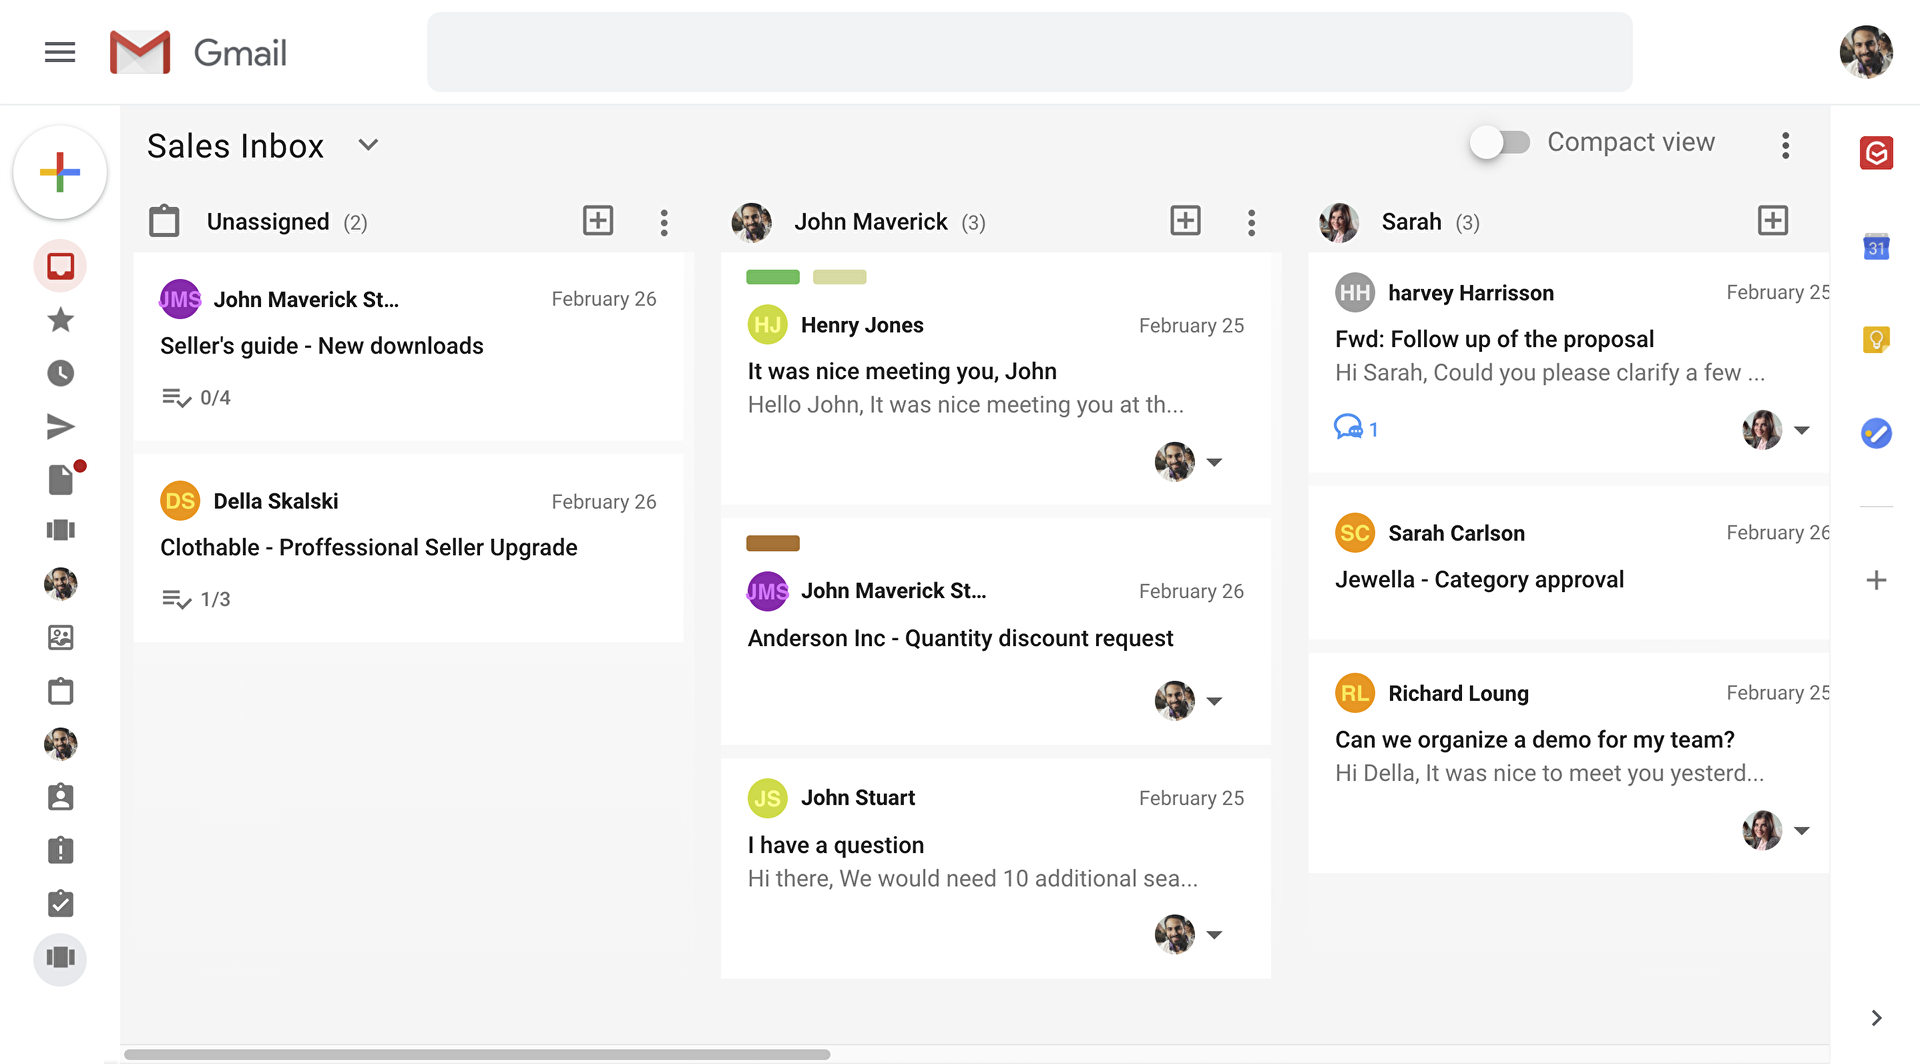Open Google Calendar icon in right panel
The image size is (1920, 1064).
point(1876,247)
